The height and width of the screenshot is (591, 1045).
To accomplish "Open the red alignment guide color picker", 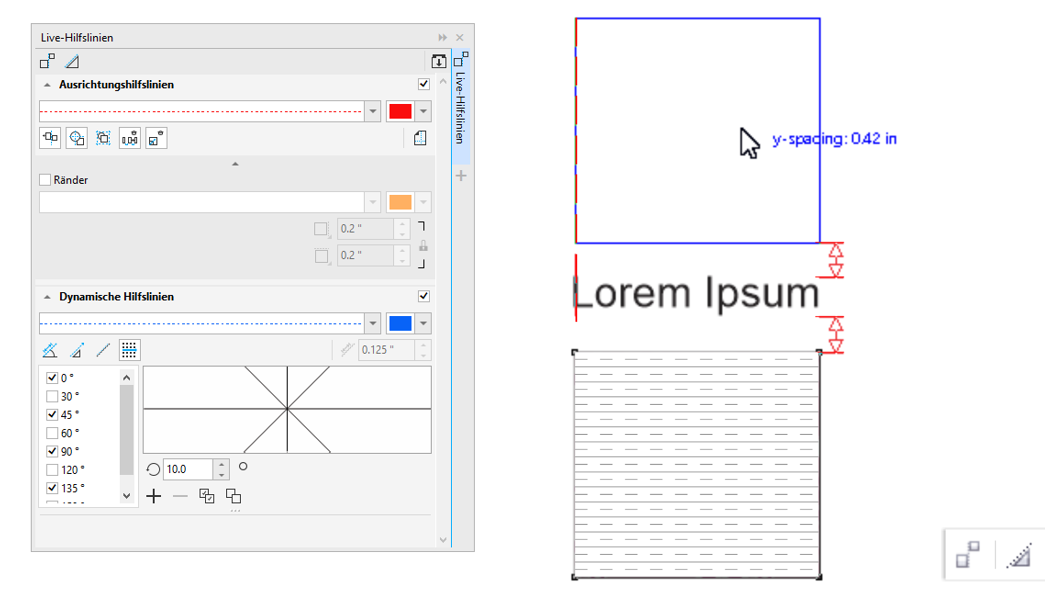I will pyautogui.click(x=424, y=111).
